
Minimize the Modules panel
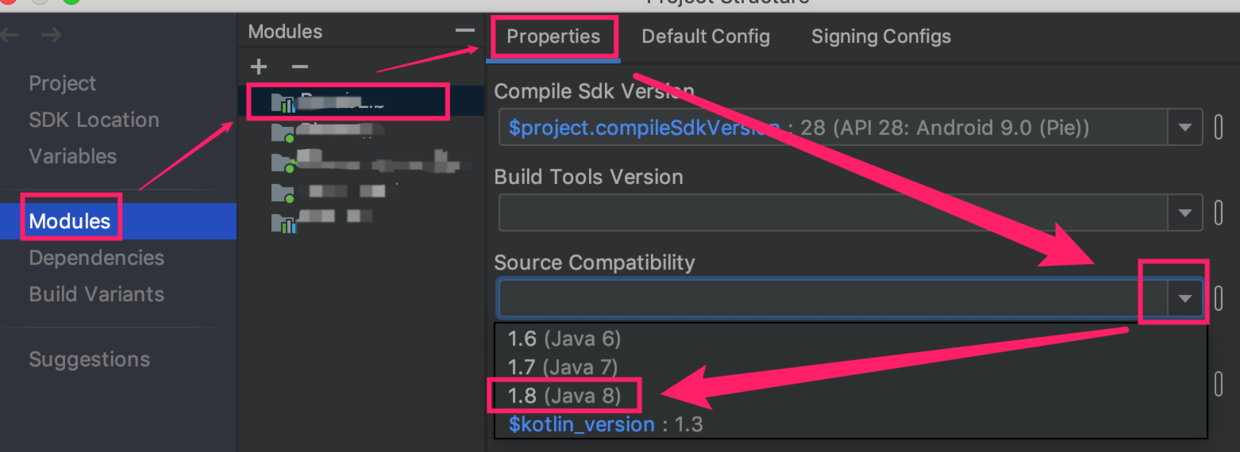point(465,31)
